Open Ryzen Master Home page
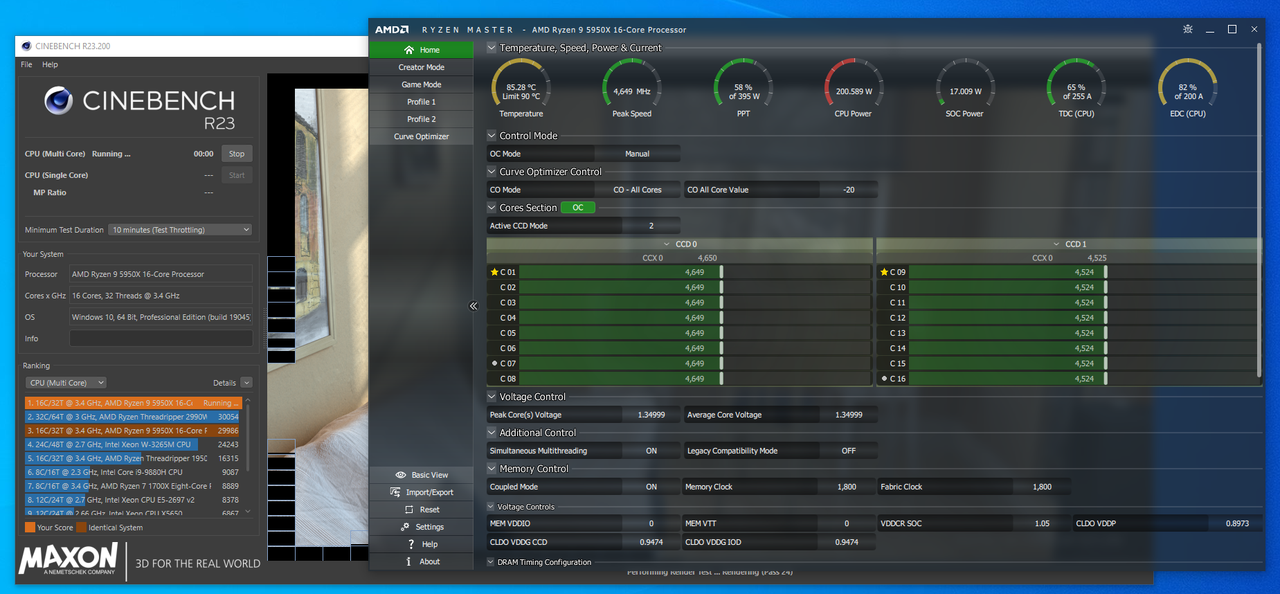Screen dimensions: 1280x594 (421, 50)
